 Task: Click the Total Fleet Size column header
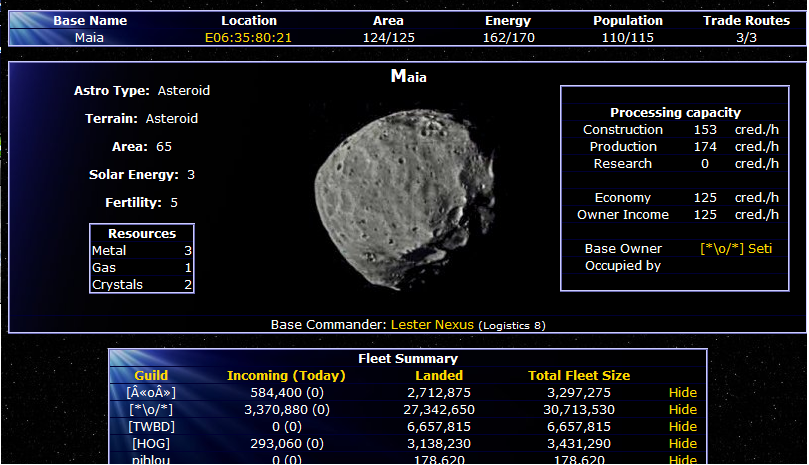point(579,375)
